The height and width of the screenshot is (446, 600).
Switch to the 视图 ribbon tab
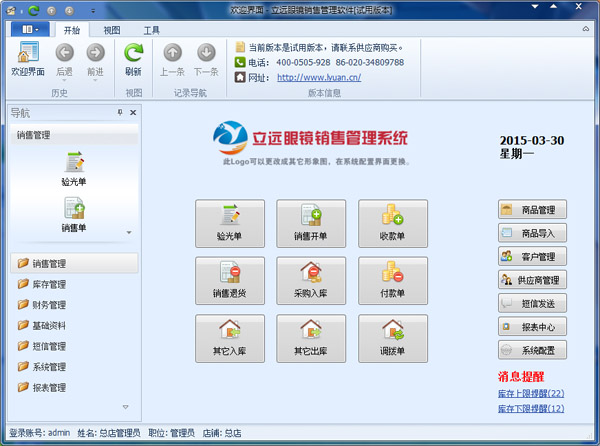[112, 30]
